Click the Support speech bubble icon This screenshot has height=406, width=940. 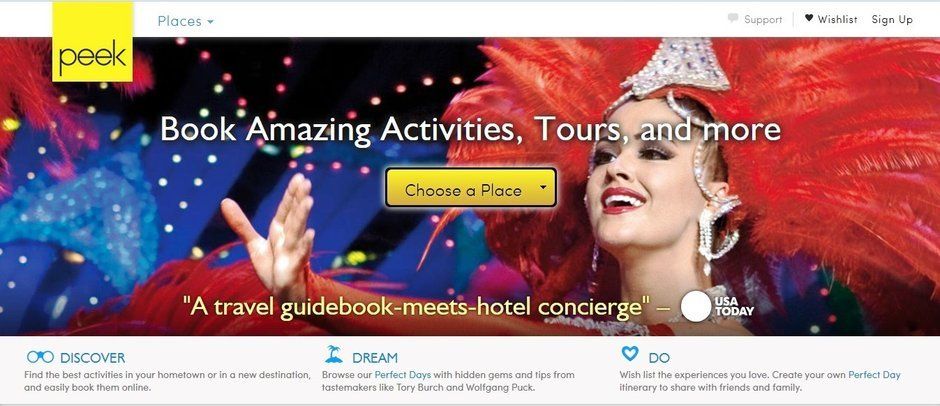pyautogui.click(x=733, y=19)
